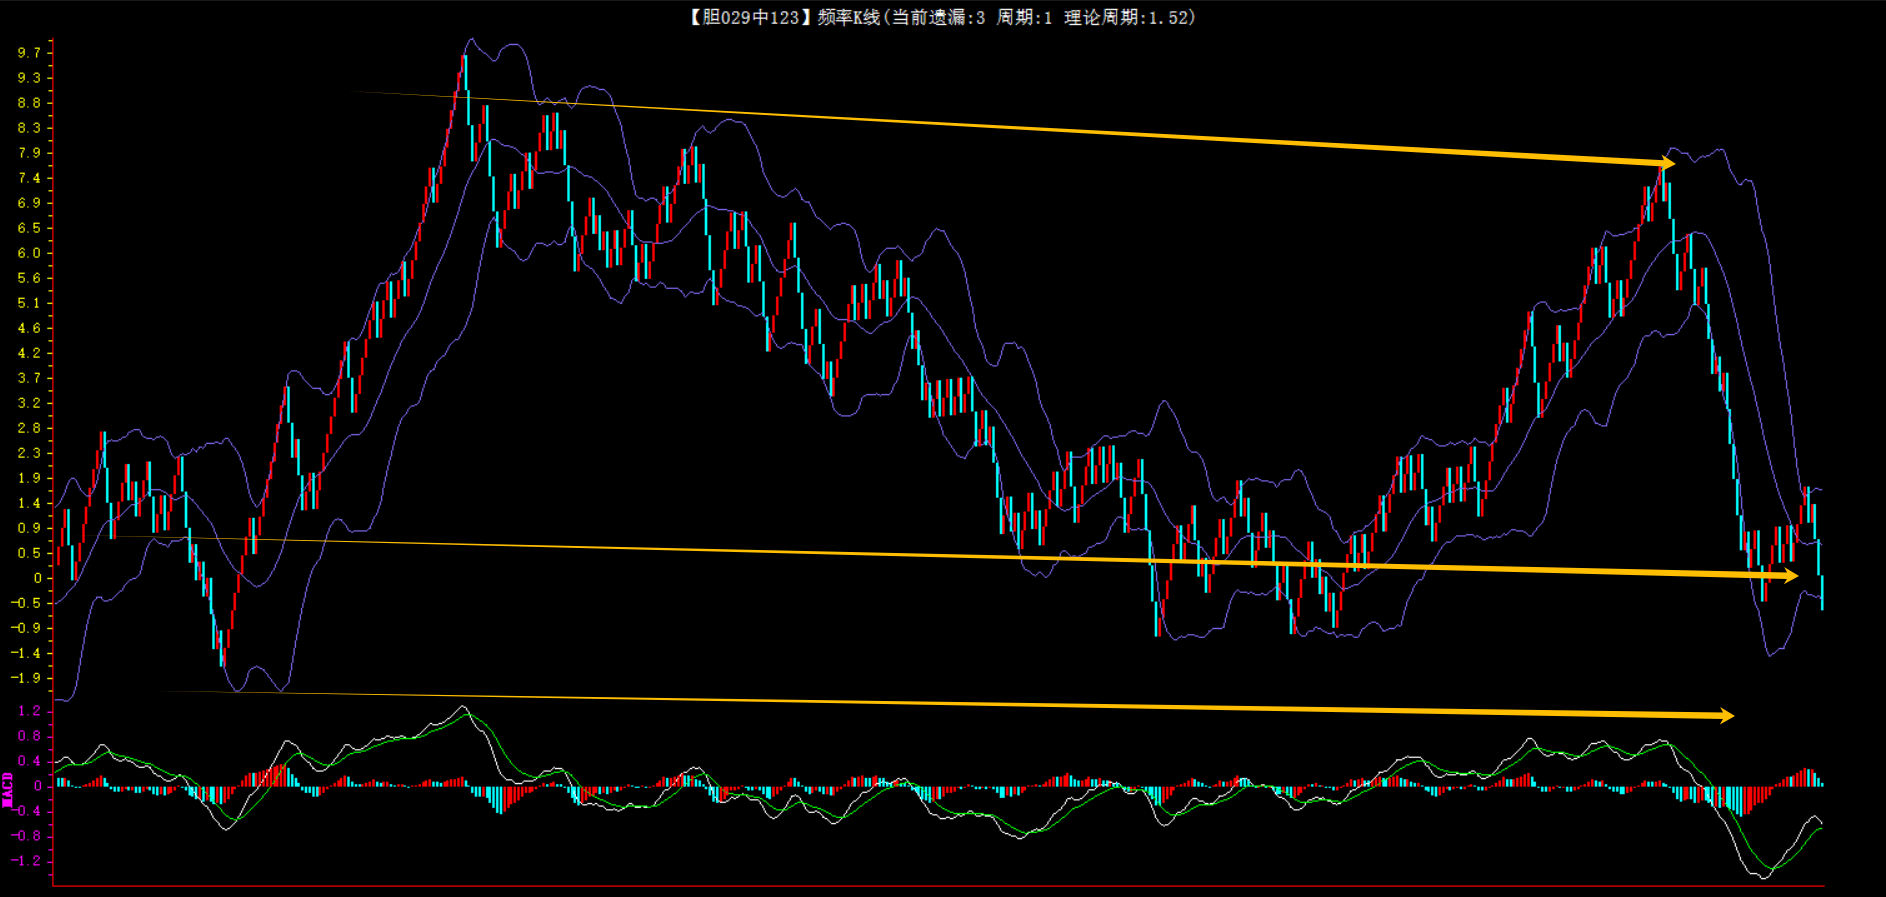Select the 频率K线 title text
Viewport: 1886px width, 897px height.
[848, 17]
